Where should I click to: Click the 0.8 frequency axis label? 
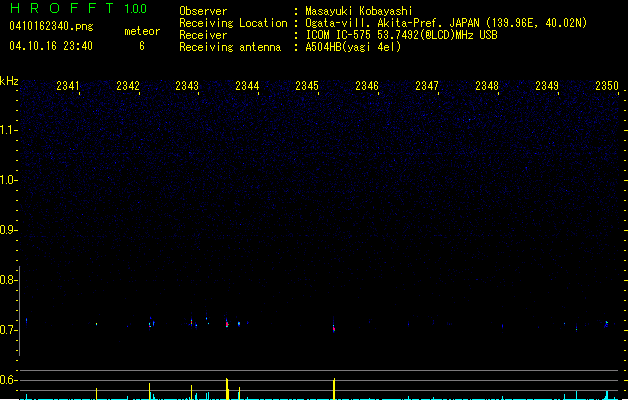click(8, 280)
